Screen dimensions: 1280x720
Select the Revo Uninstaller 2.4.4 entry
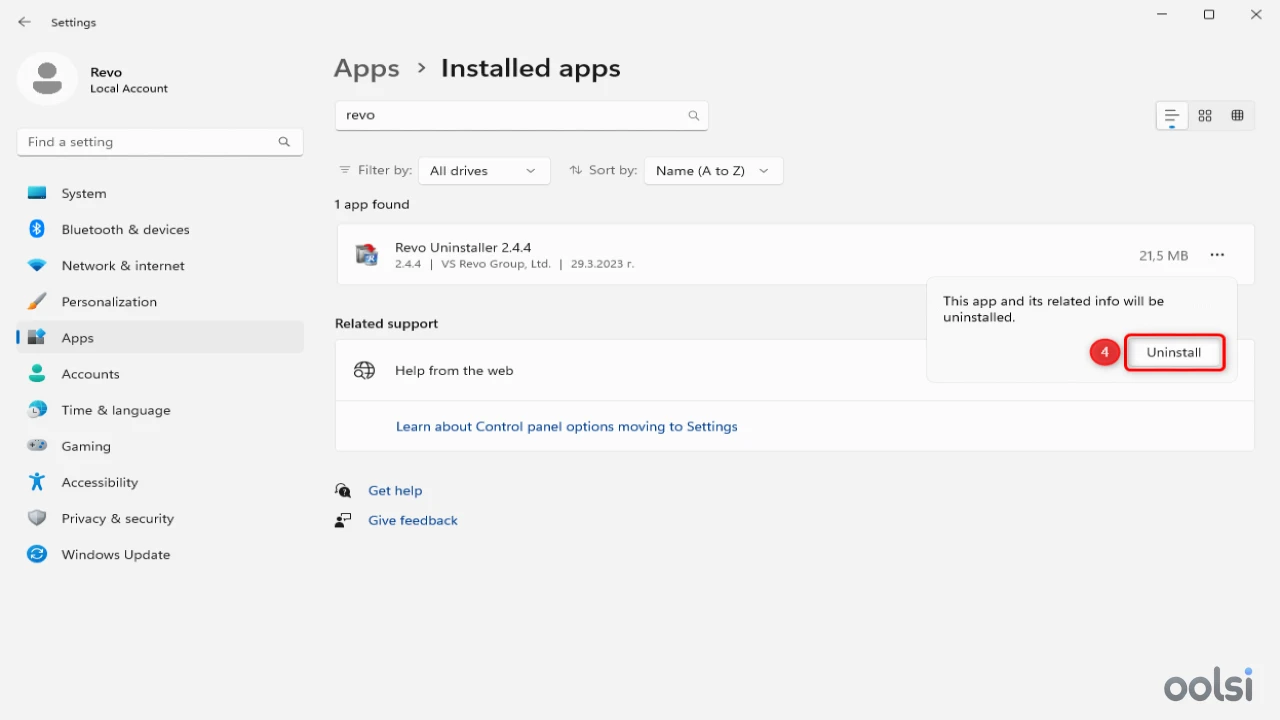point(795,255)
